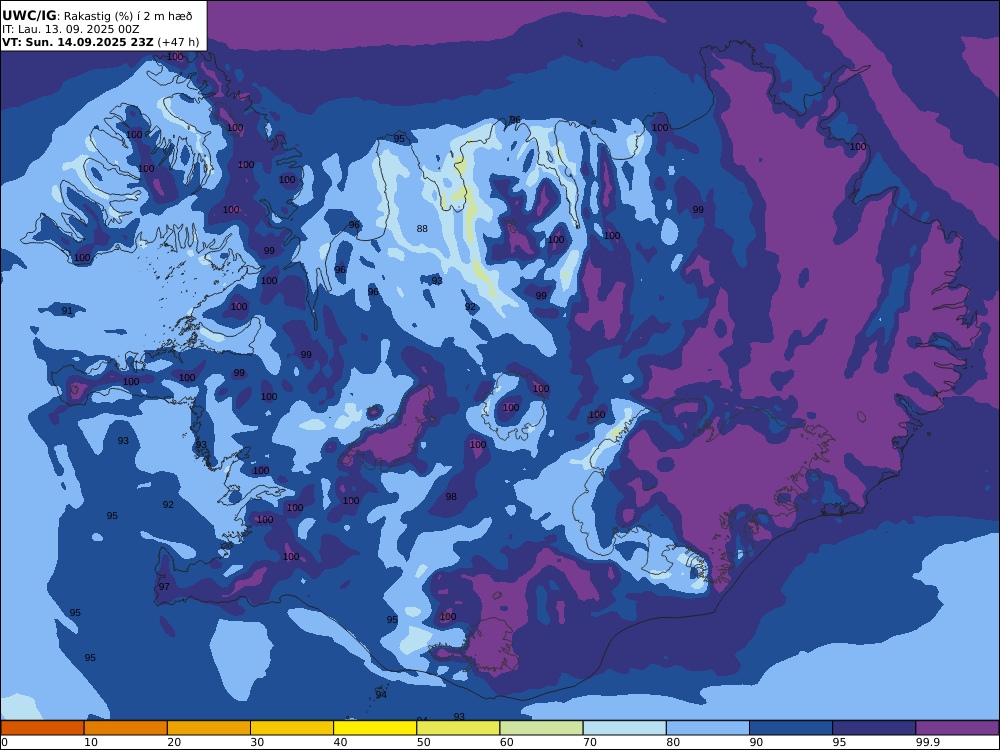This screenshot has height=750, width=1000.
Task: Click the '10' legend tick label
Action: [x=91, y=742]
